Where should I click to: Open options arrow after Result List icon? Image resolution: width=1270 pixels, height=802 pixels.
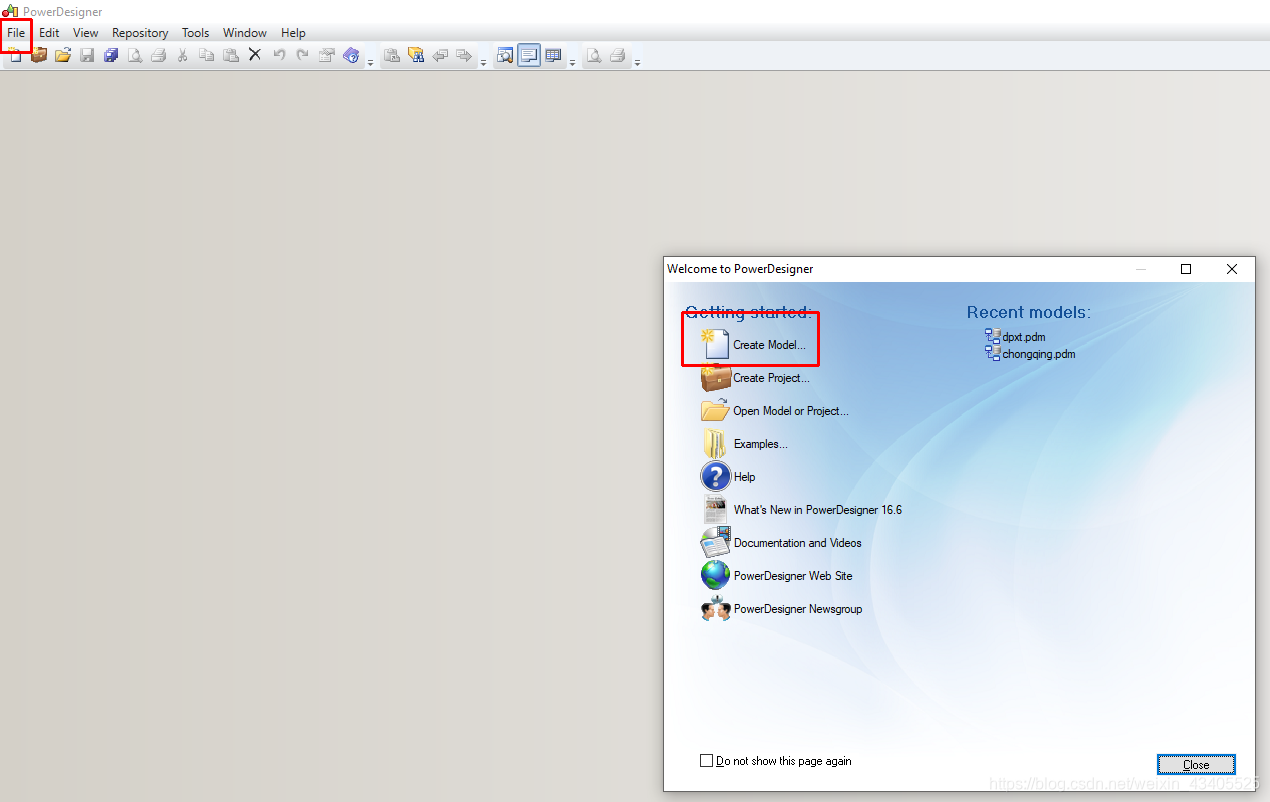coord(572,62)
